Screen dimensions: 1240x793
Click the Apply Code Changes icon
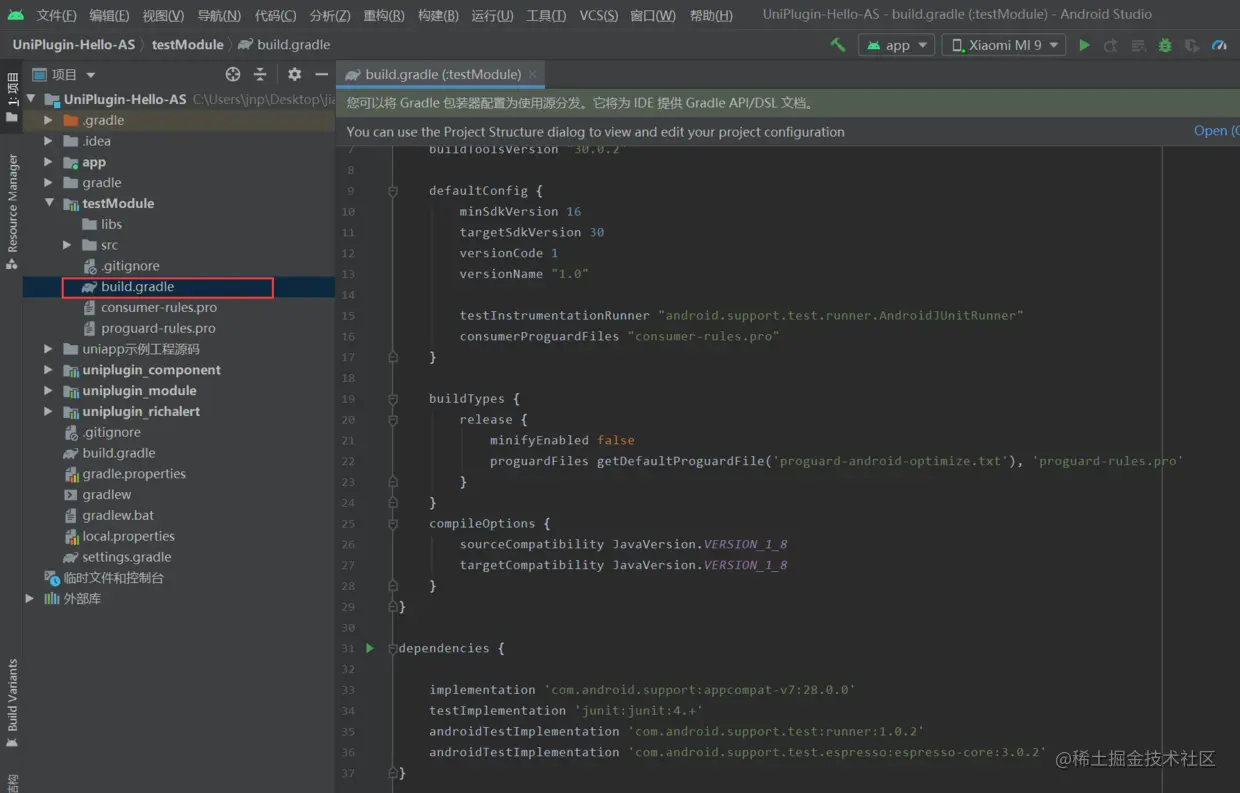pyautogui.click(x=1138, y=45)
